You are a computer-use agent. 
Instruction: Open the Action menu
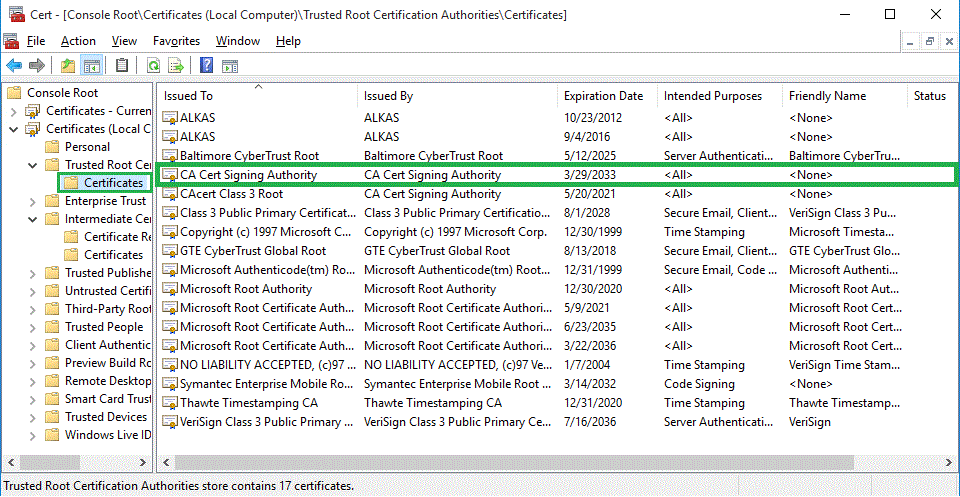point(78,41)
